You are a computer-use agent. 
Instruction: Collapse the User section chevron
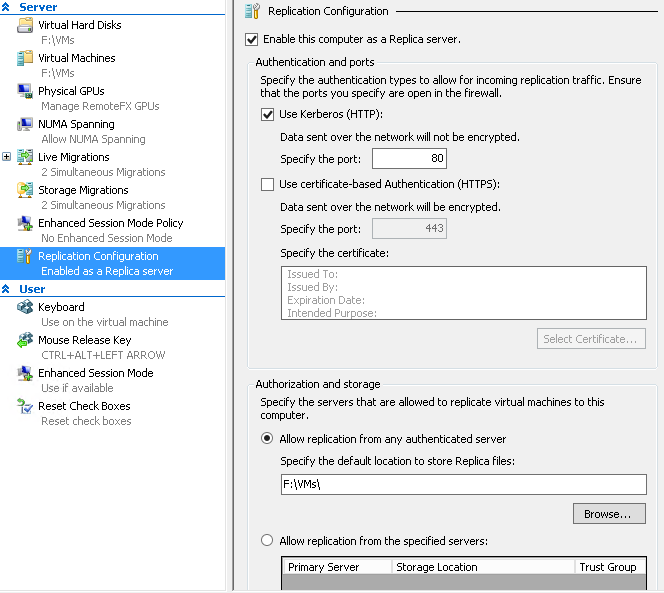tap(6, 289)
